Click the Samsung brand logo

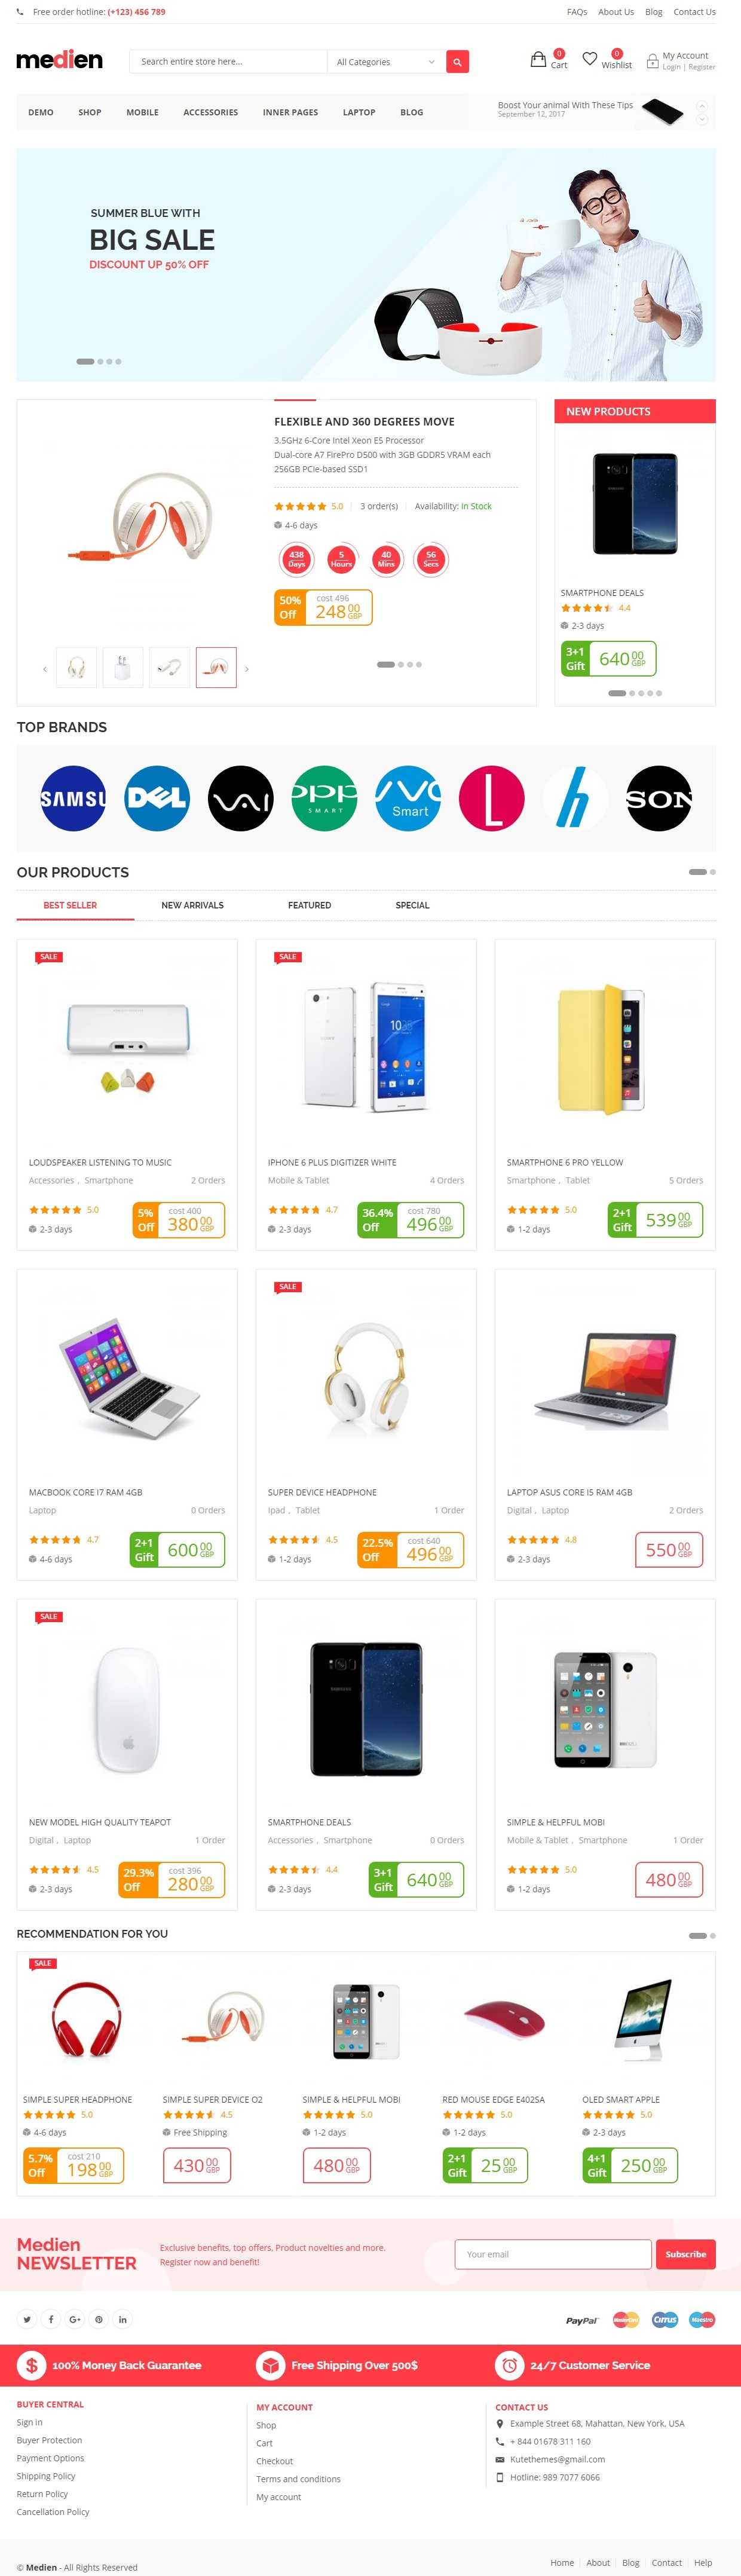[73, 798]
